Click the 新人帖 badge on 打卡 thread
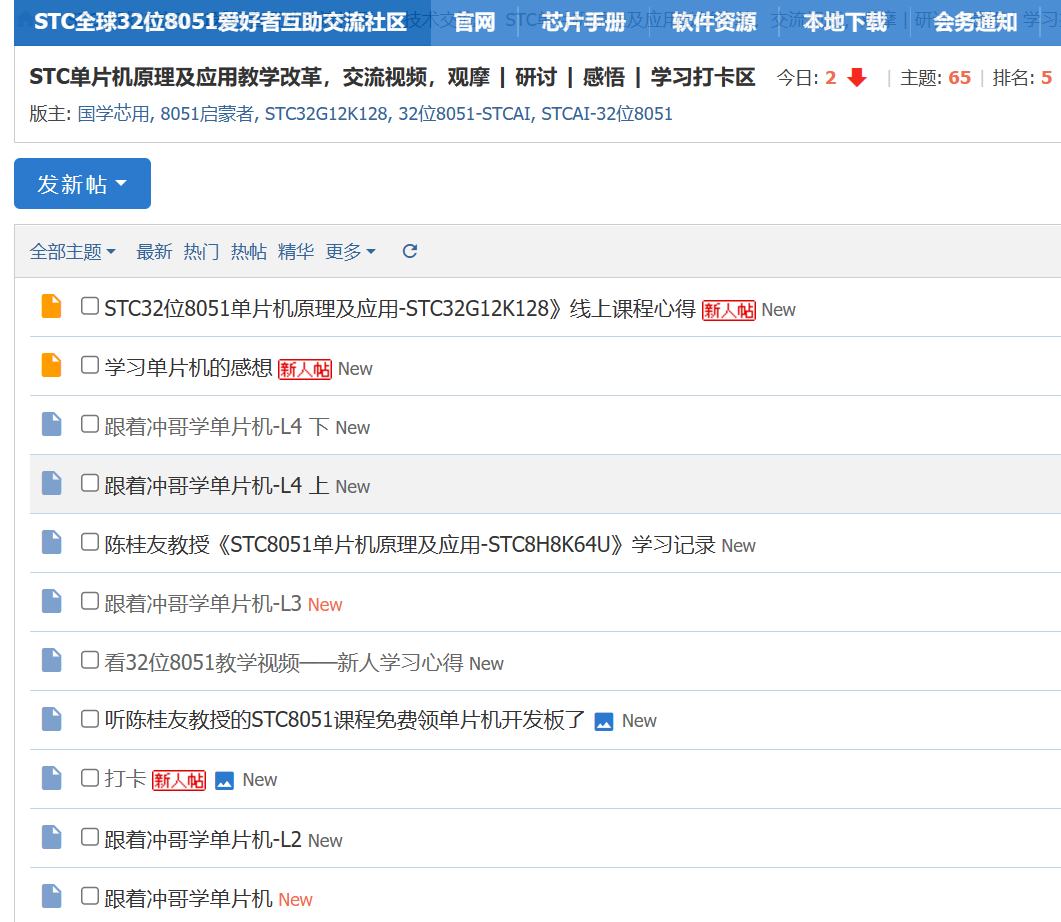The width and height of the screenshot is (1061, 922). [x=179, y=781]
